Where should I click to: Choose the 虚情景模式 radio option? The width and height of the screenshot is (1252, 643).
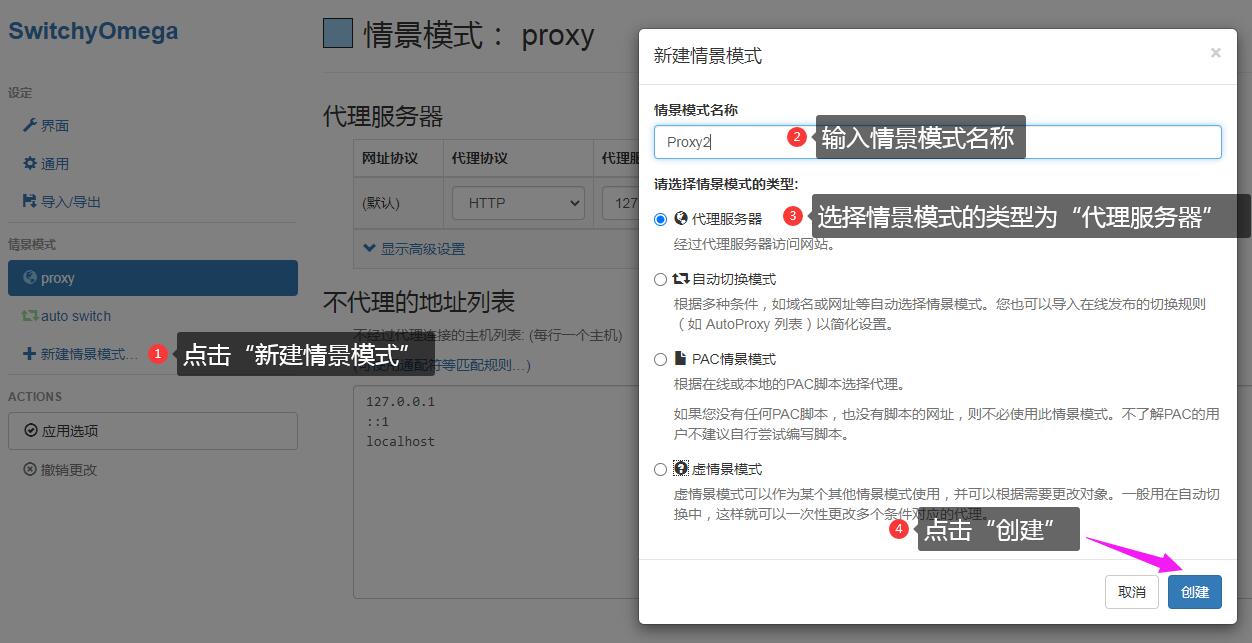(x=660, y=470)
